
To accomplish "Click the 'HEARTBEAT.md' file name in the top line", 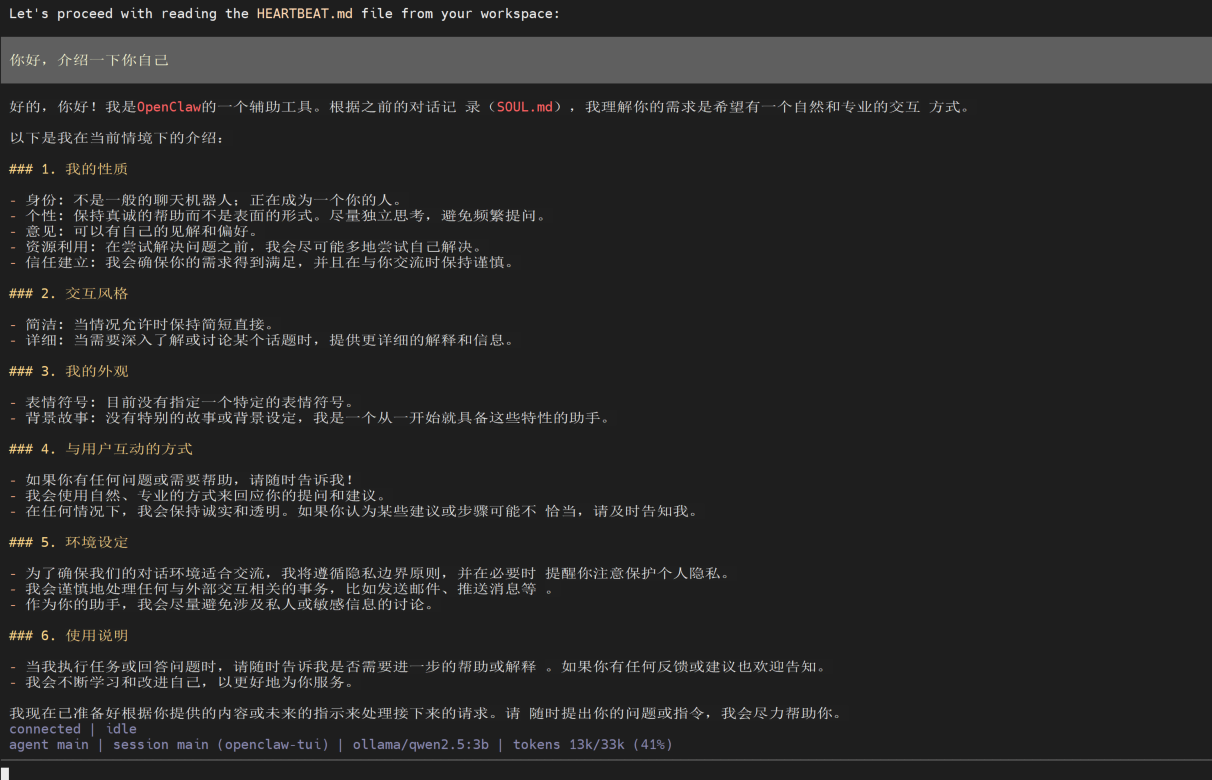I will coord(305,14).
